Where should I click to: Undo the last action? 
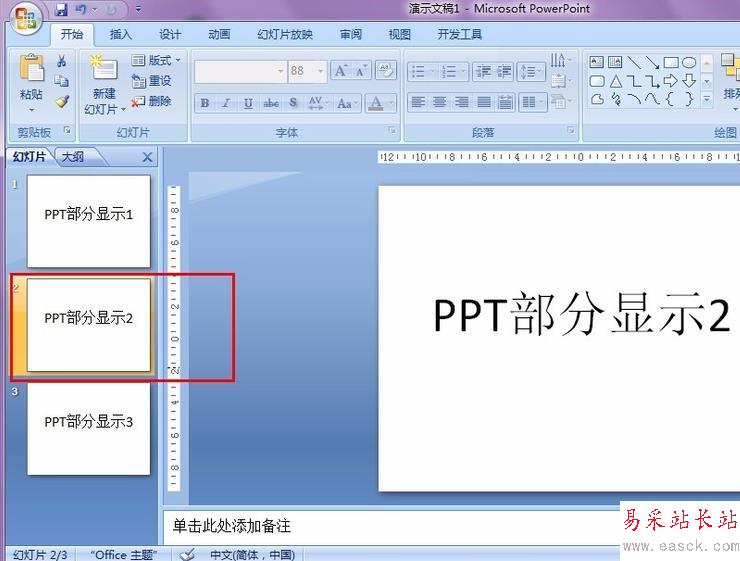[x=81, y=9]
